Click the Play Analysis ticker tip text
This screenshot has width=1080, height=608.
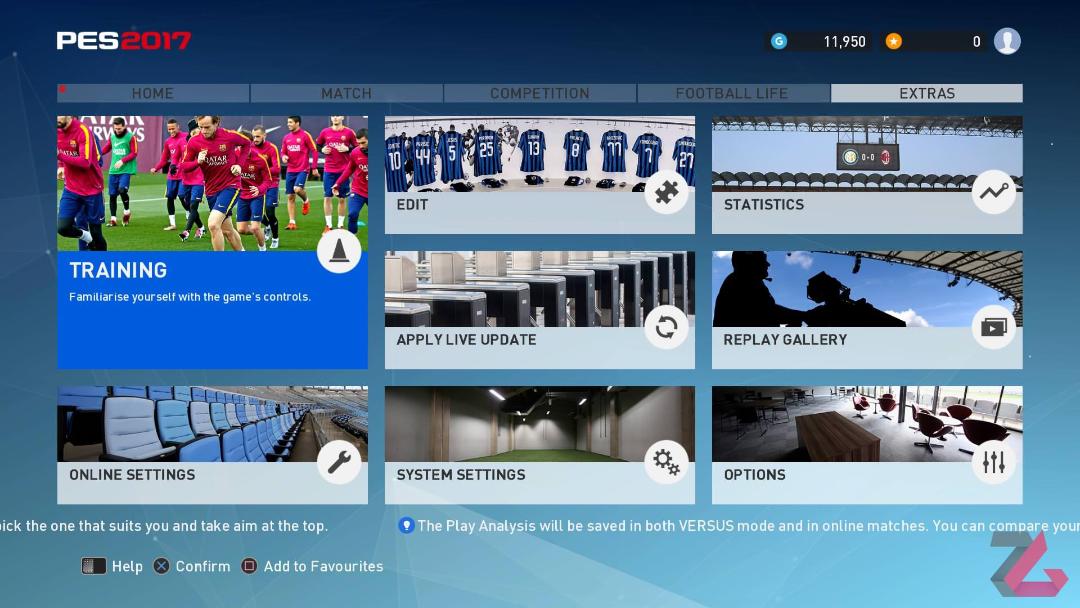(749, 526)
